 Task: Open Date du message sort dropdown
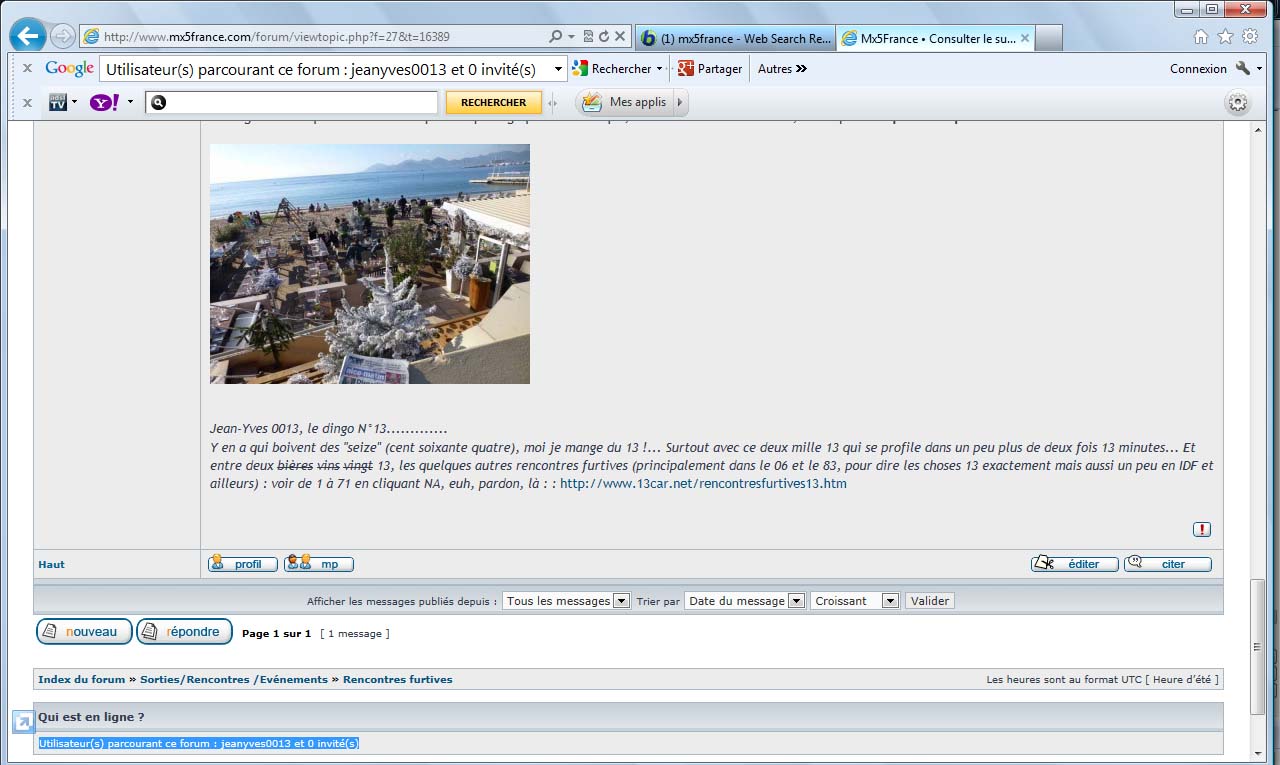click(x=745, y=601)
